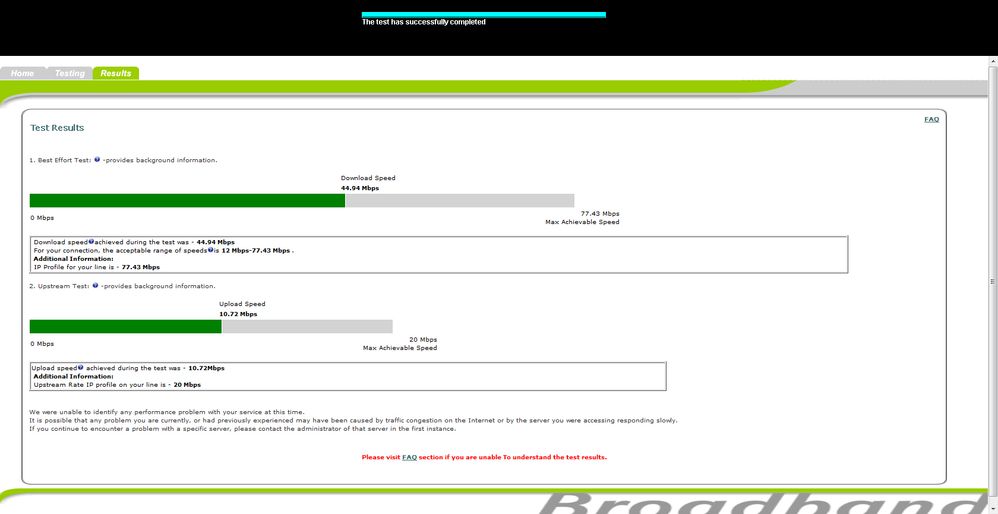This screenshot has width=998, height=514.
Task: Click the '12 Mbps-77.43 Mbps' range value
Action: (x=256, y=251)
